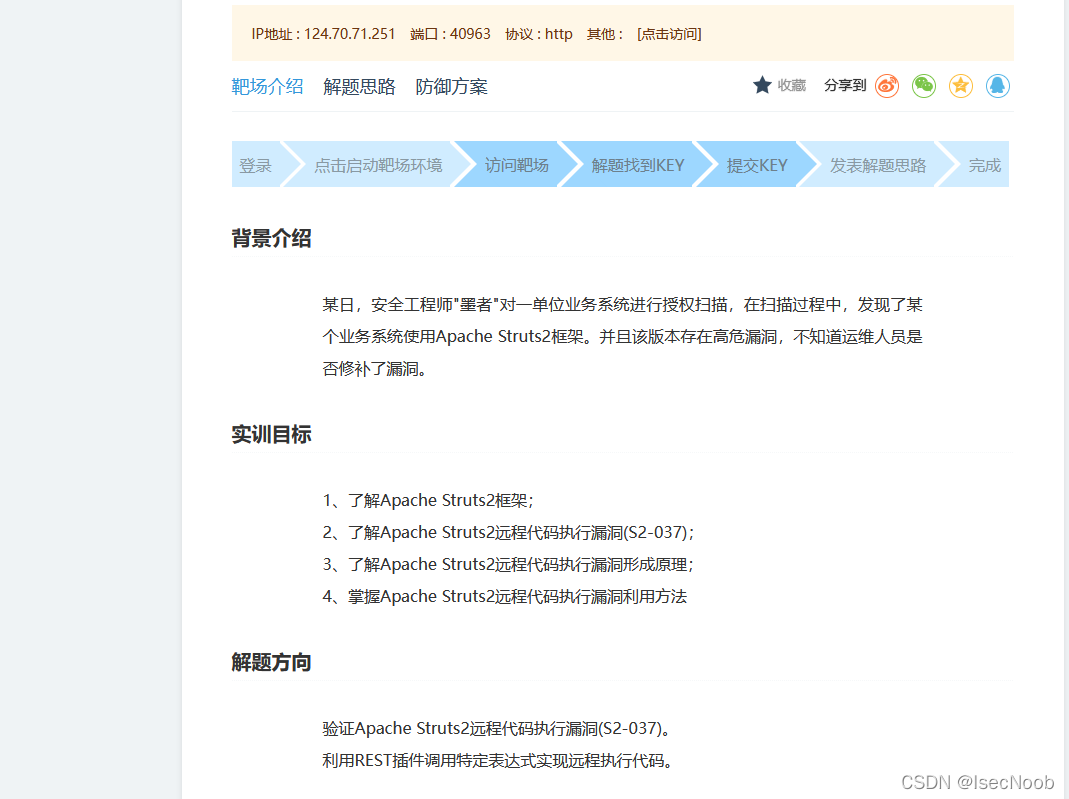
Task: Switch to the 解题思路 tab
Action: 359,87
